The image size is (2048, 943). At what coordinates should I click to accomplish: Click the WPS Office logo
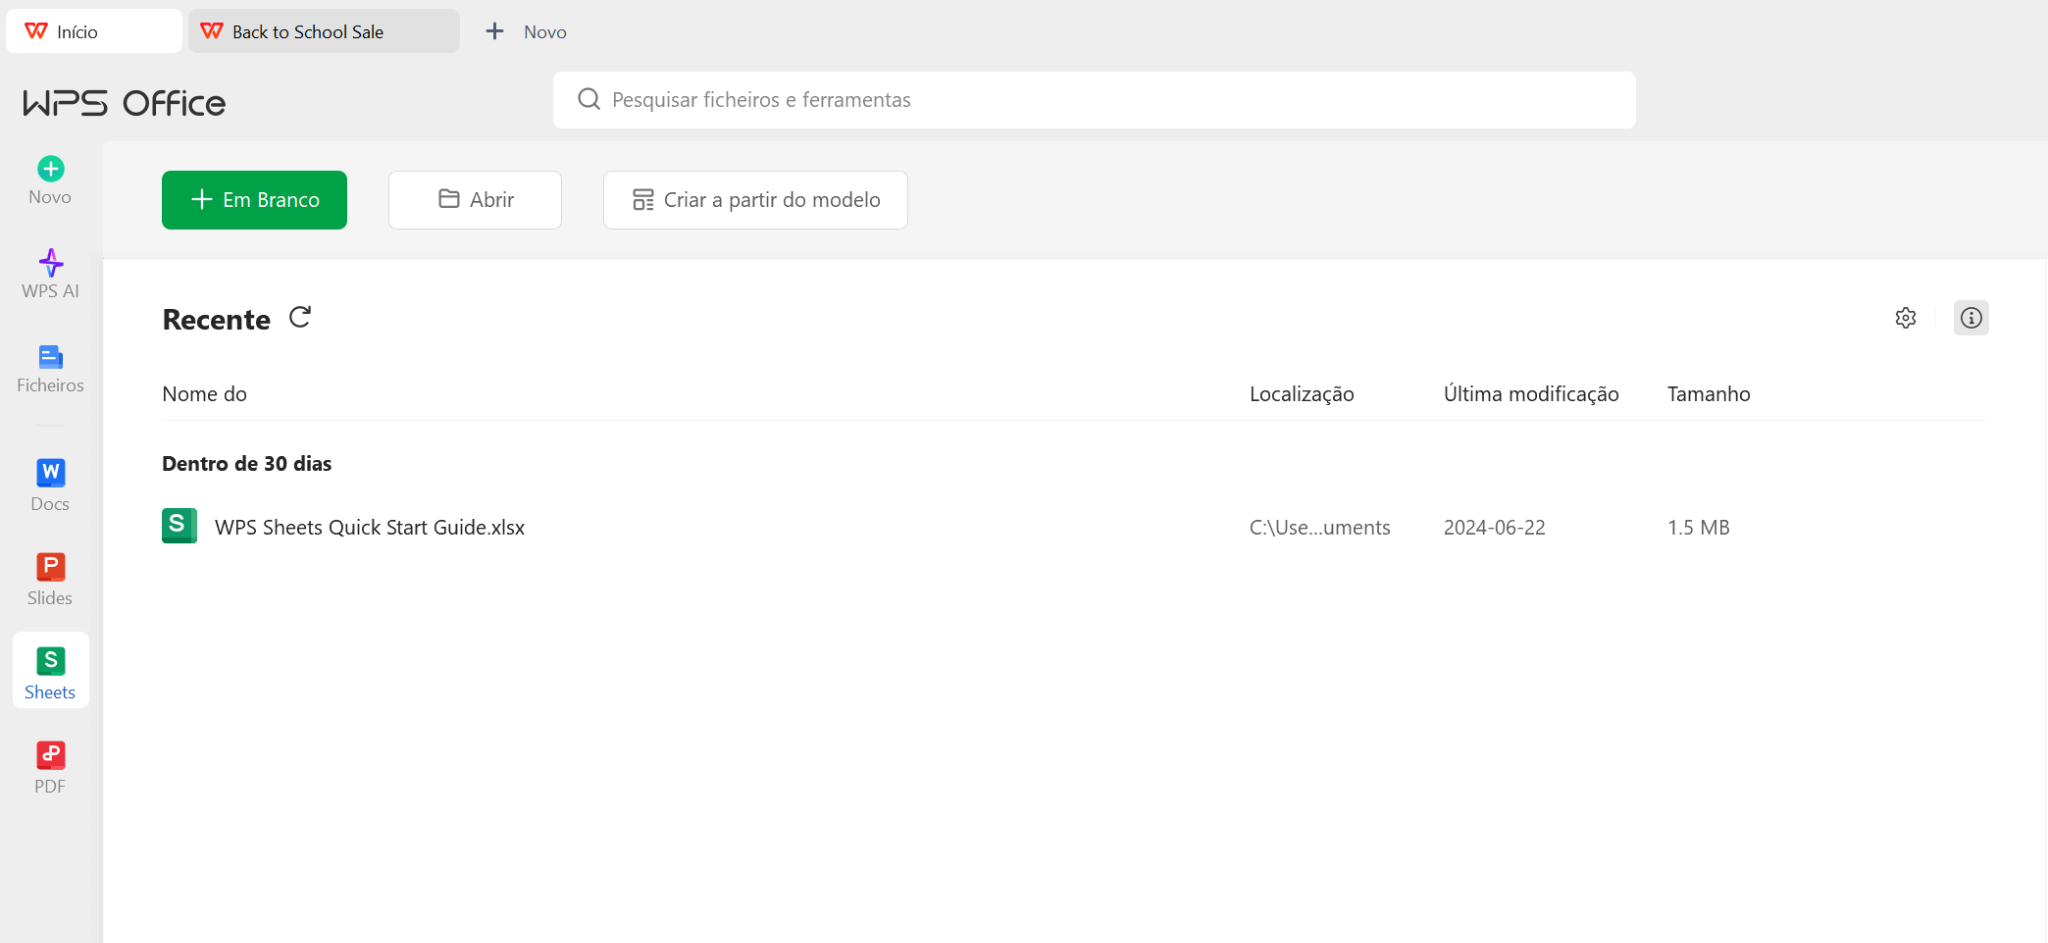[x=124, y=103]
